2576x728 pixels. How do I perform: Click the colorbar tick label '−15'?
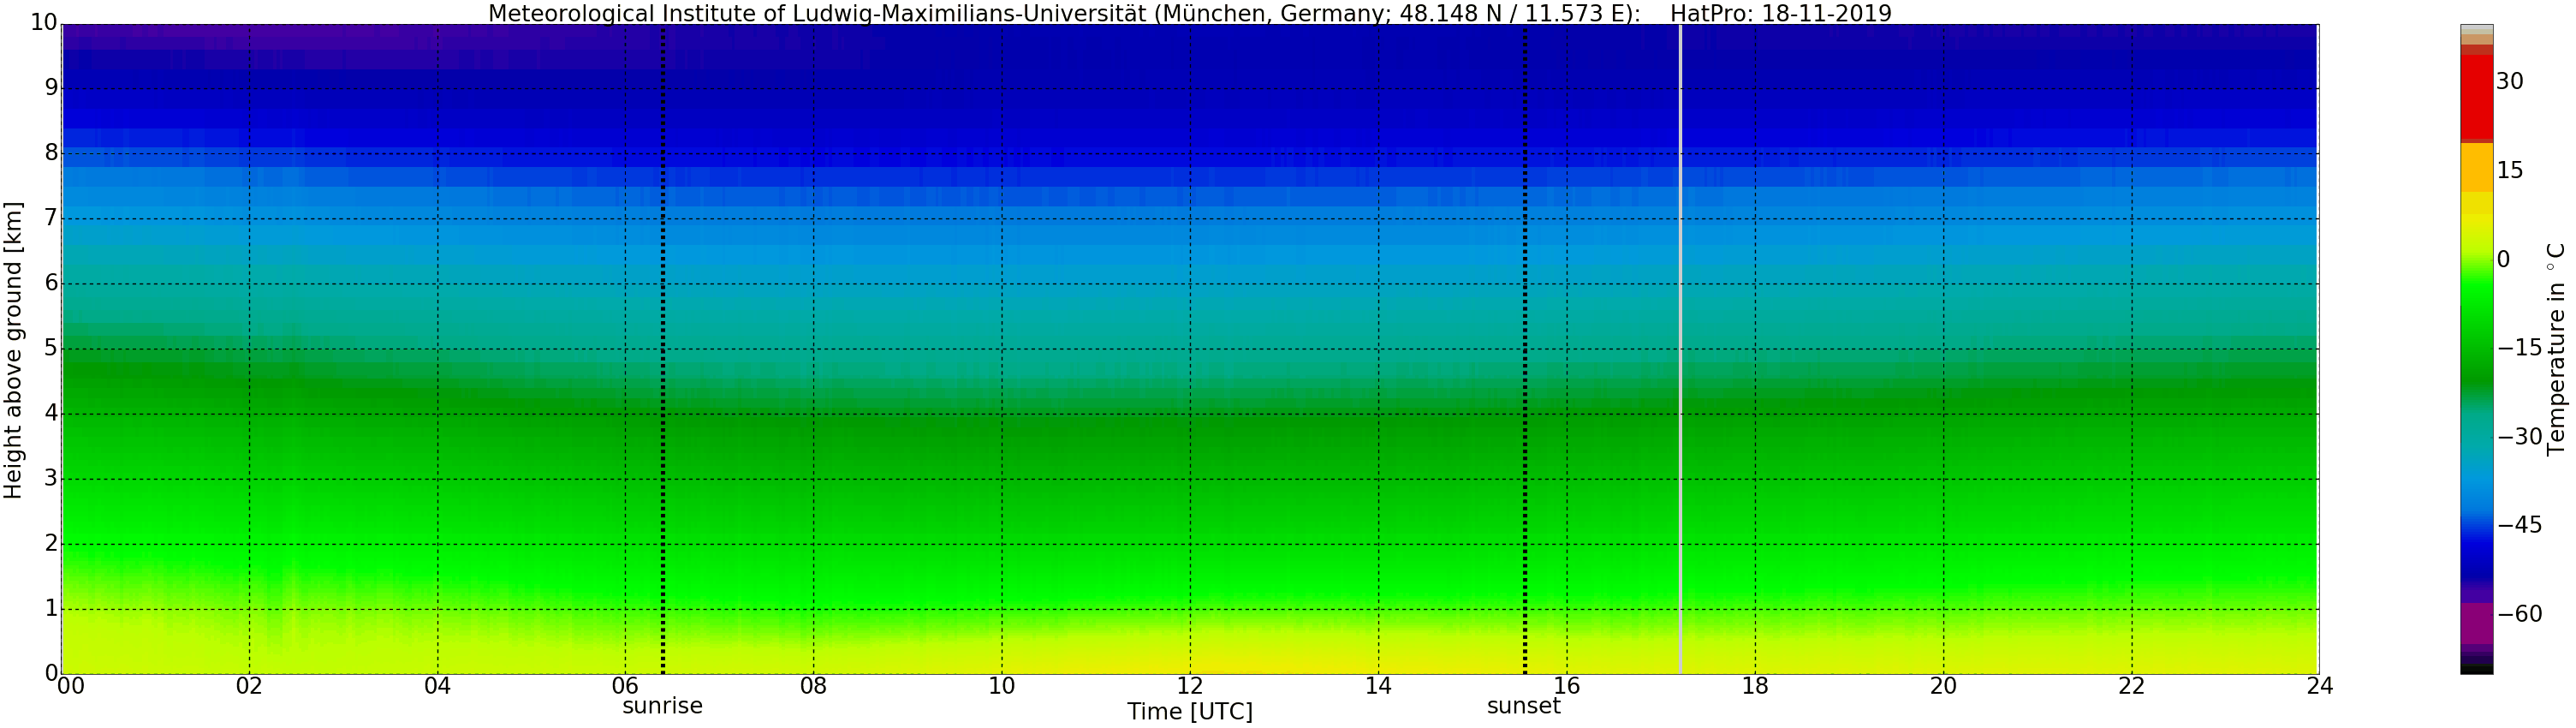click(x=2520, y=348)
